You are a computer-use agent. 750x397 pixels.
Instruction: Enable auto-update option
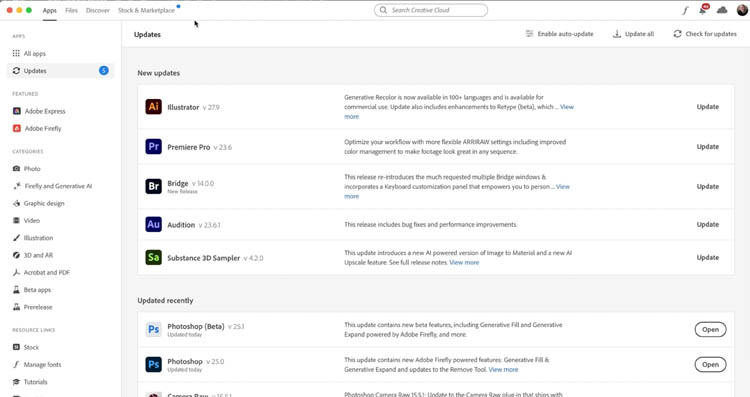(x=559, y=34)
